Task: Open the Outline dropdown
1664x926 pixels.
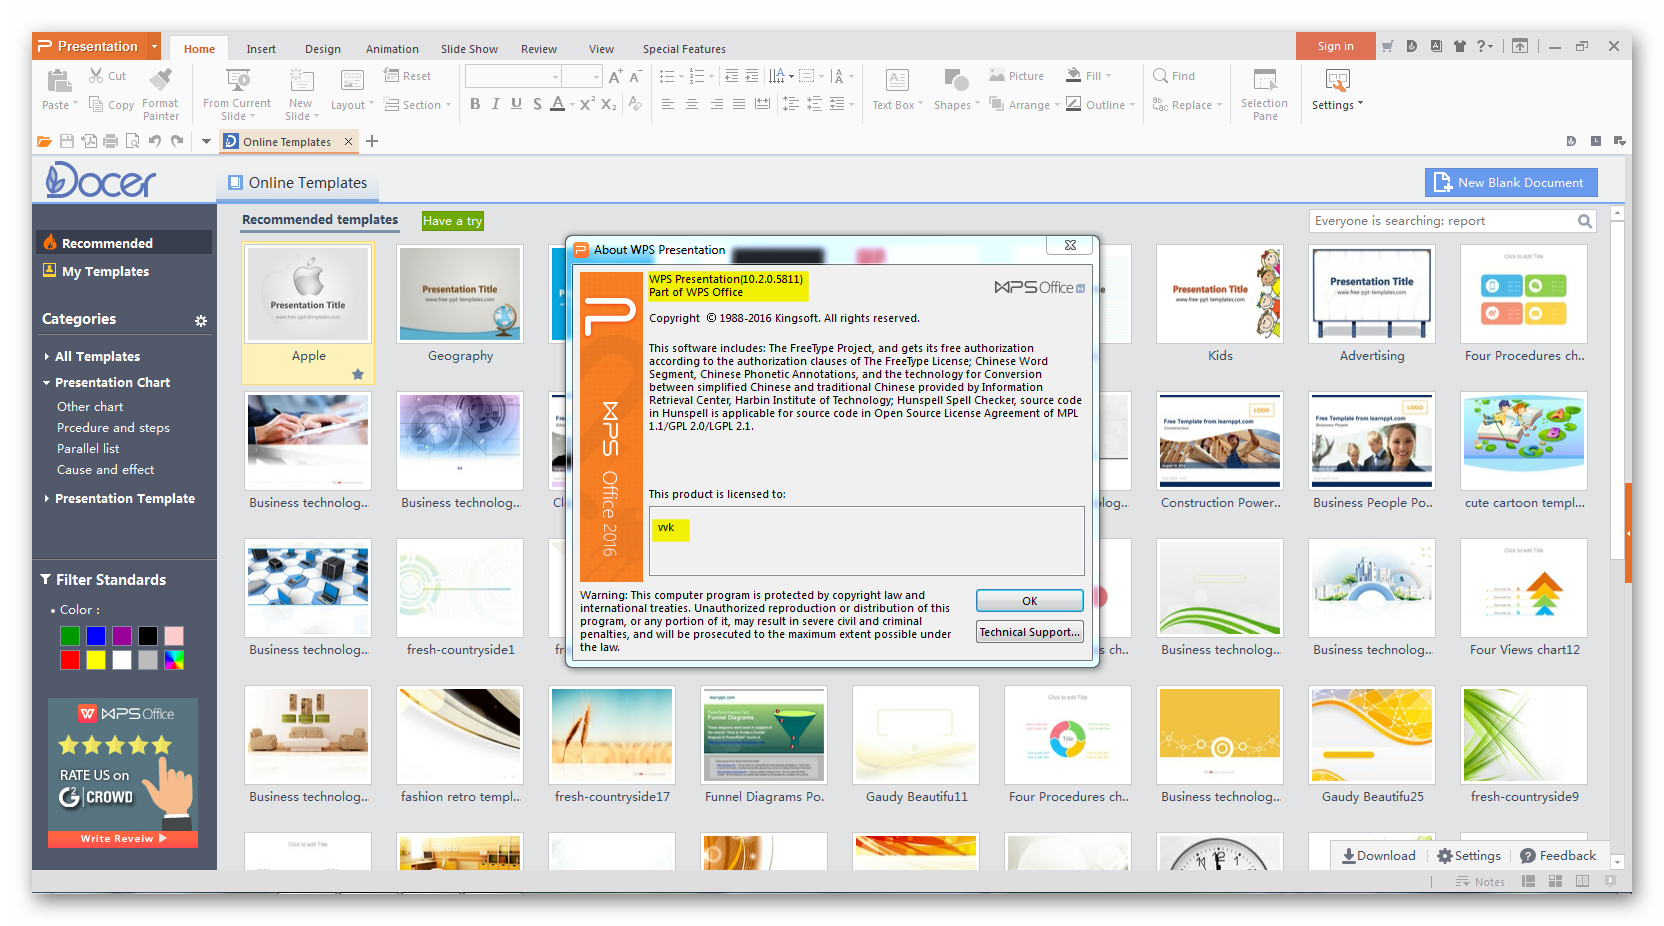Action: [1100, 104]
